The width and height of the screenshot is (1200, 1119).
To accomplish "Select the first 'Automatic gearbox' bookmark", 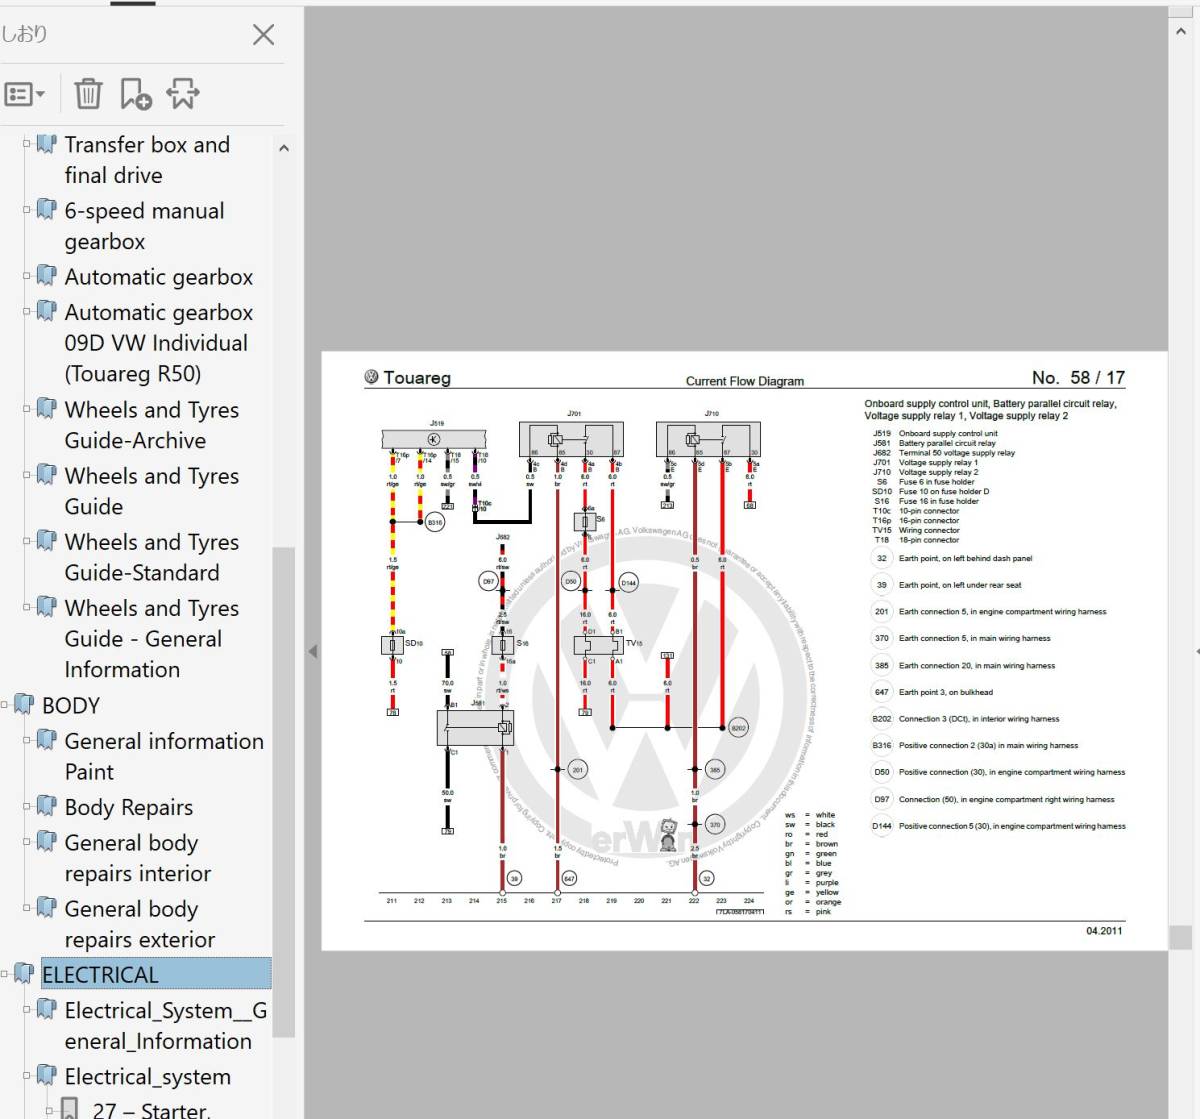I will point(159,277).
